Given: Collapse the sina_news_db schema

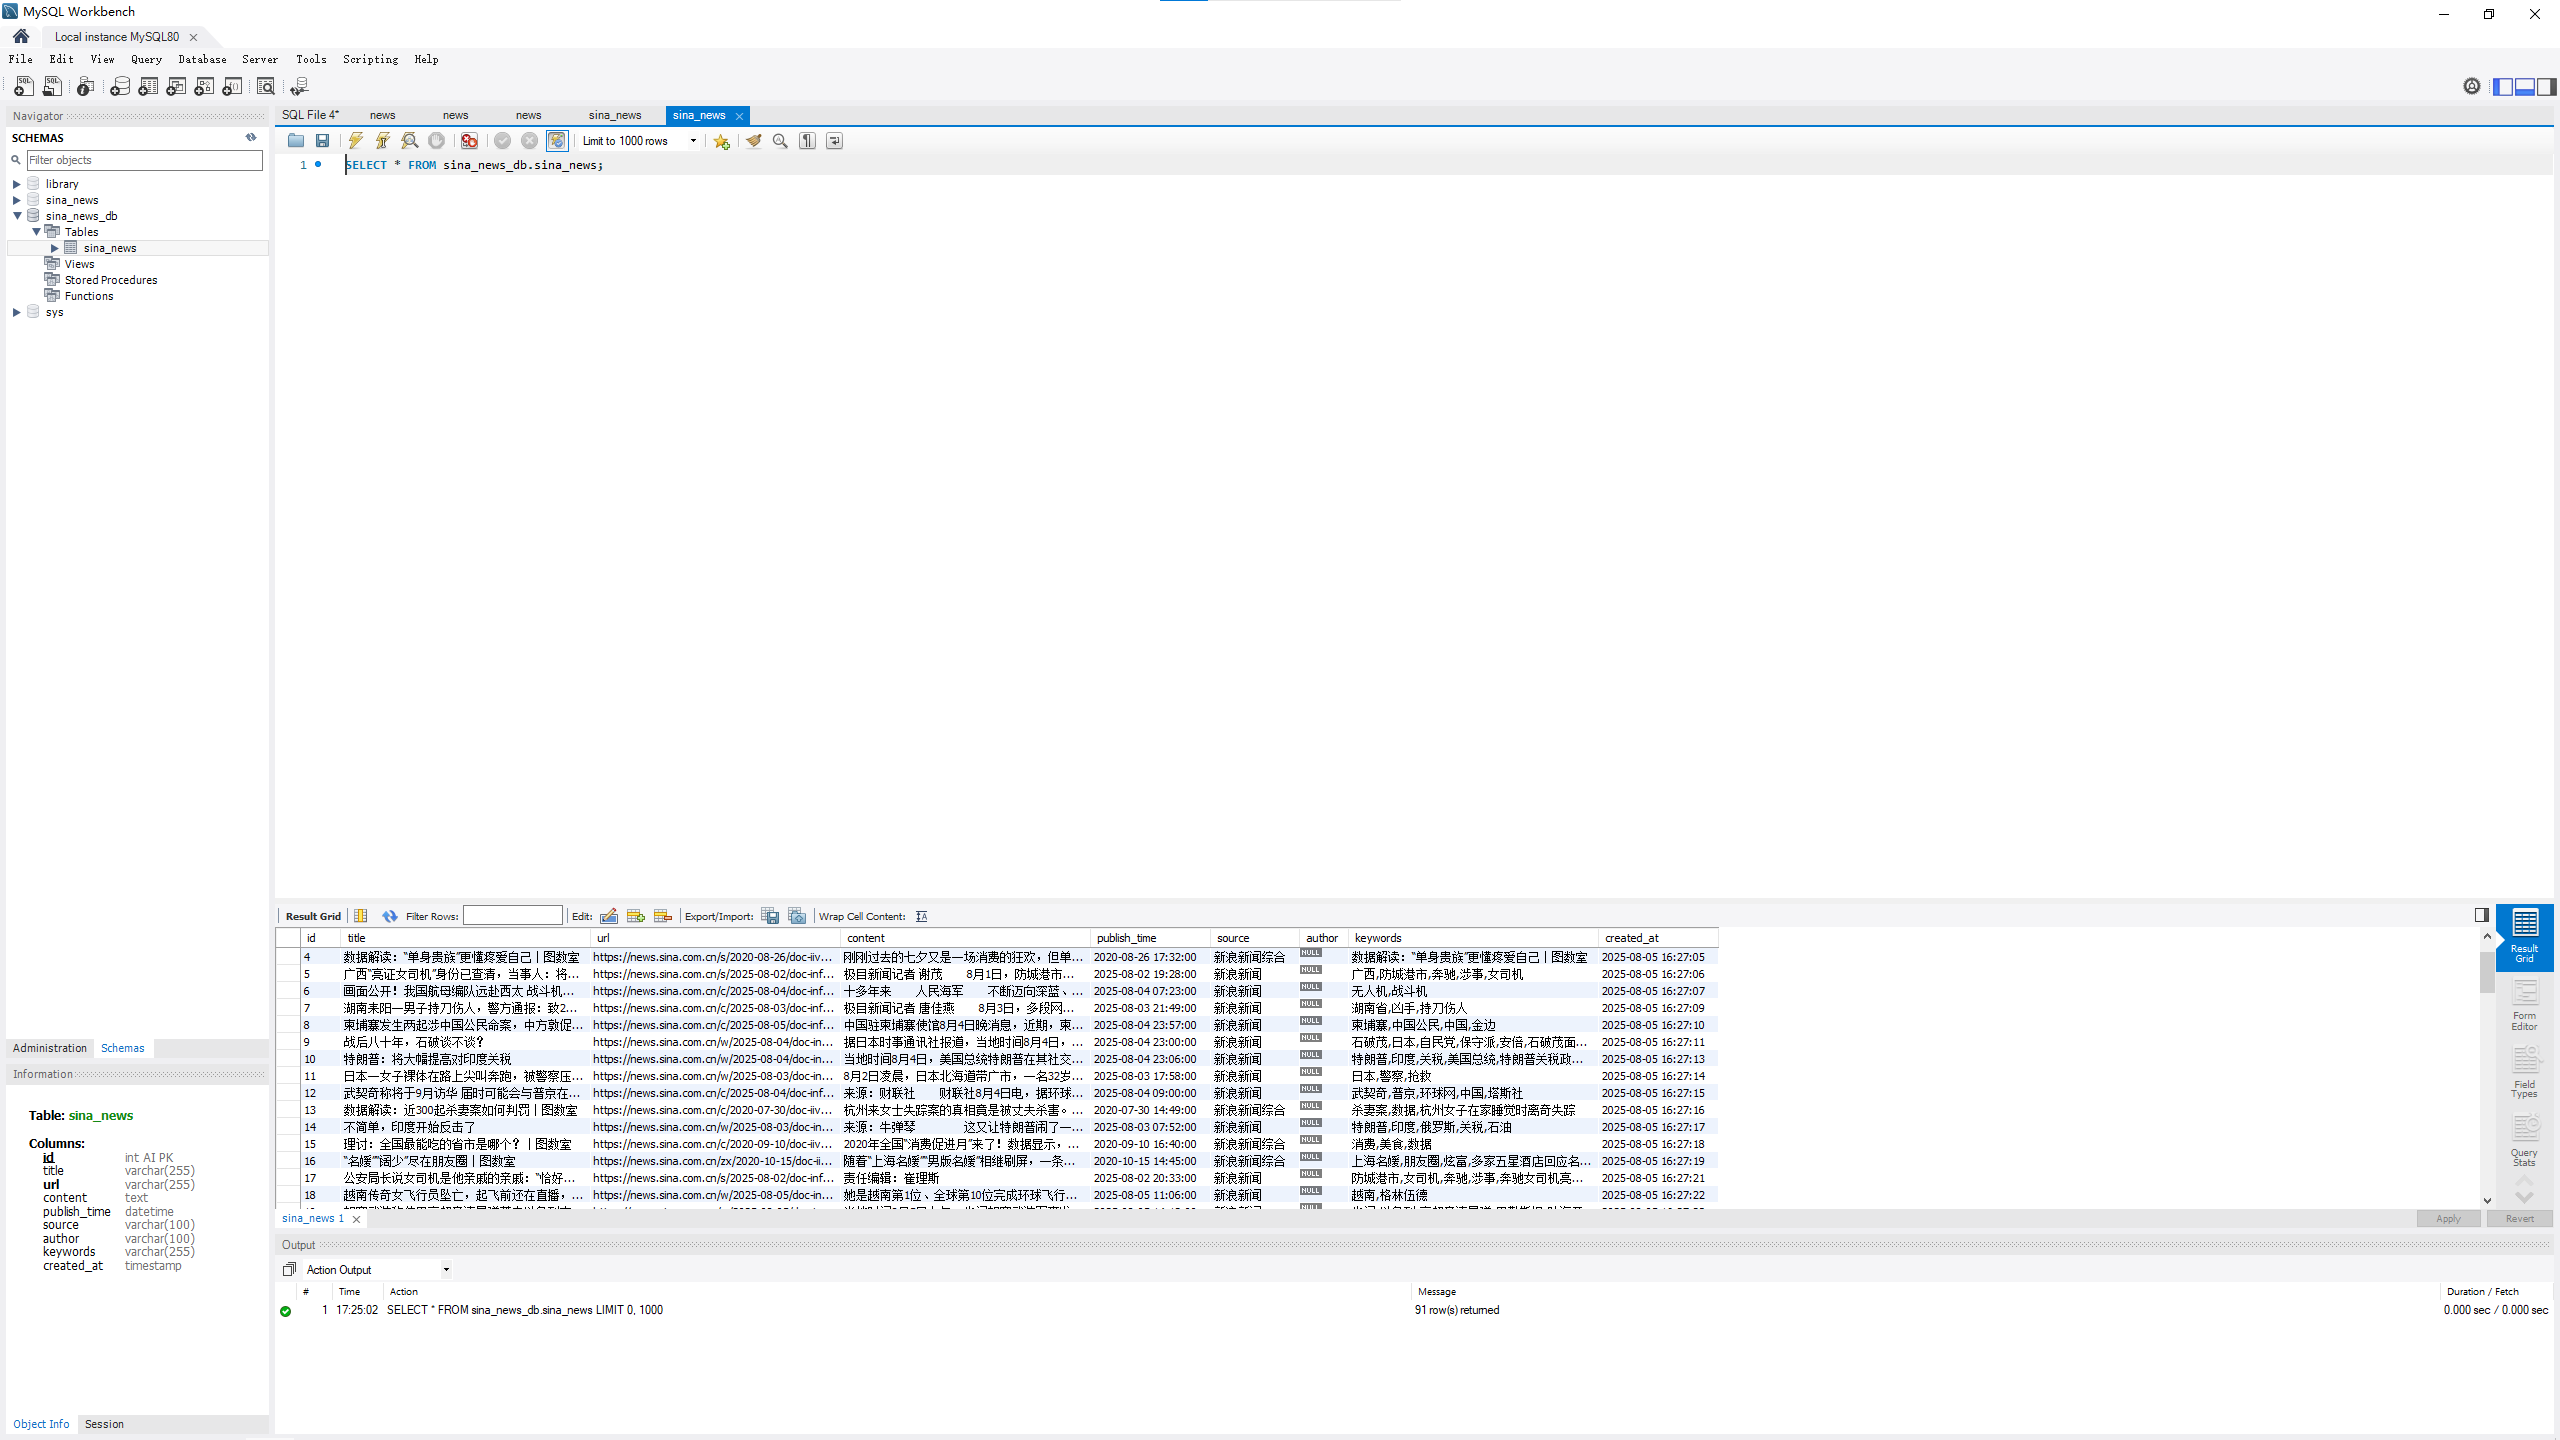Looking at the screenshot, I should point(17,216).
